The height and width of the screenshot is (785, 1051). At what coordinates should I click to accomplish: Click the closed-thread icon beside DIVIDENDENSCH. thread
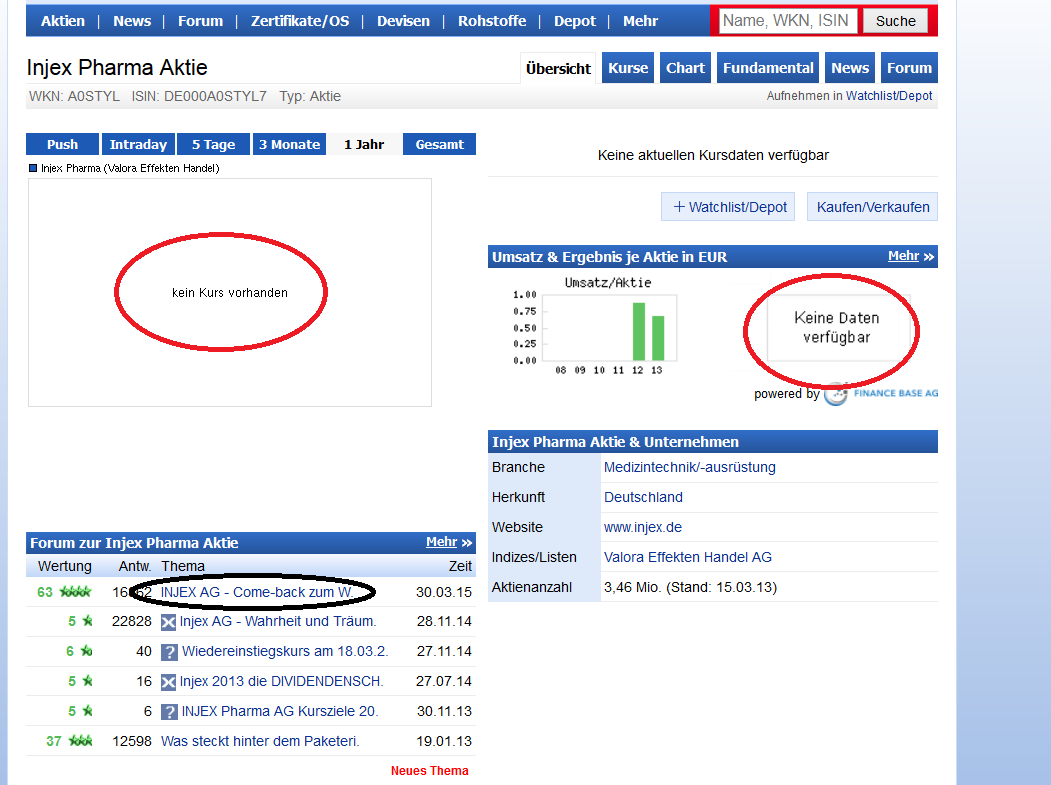point(168,682)
